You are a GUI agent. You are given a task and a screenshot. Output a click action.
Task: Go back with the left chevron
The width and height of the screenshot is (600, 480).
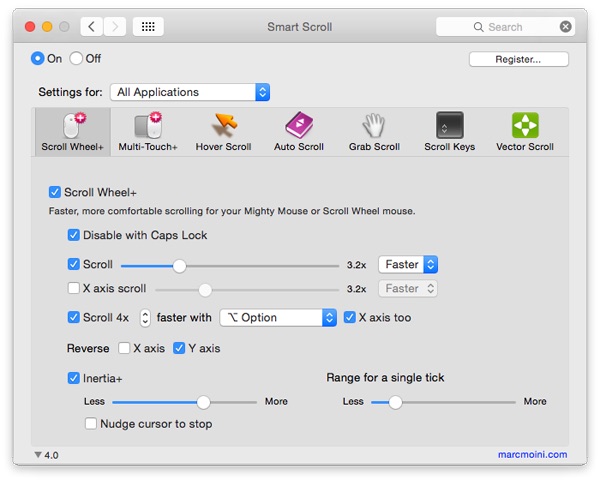91,27
